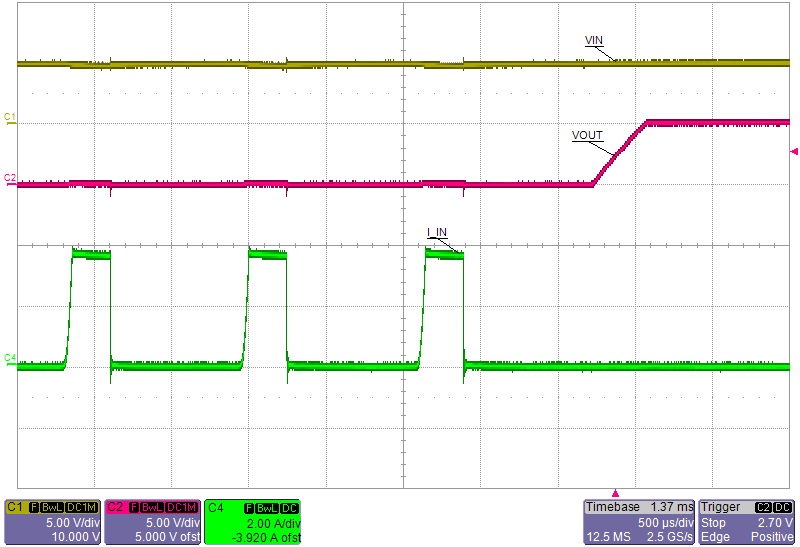Select the pink trigger delay triangle below the grid
This screenshot has width=800, height=547.
coord(615,493)
